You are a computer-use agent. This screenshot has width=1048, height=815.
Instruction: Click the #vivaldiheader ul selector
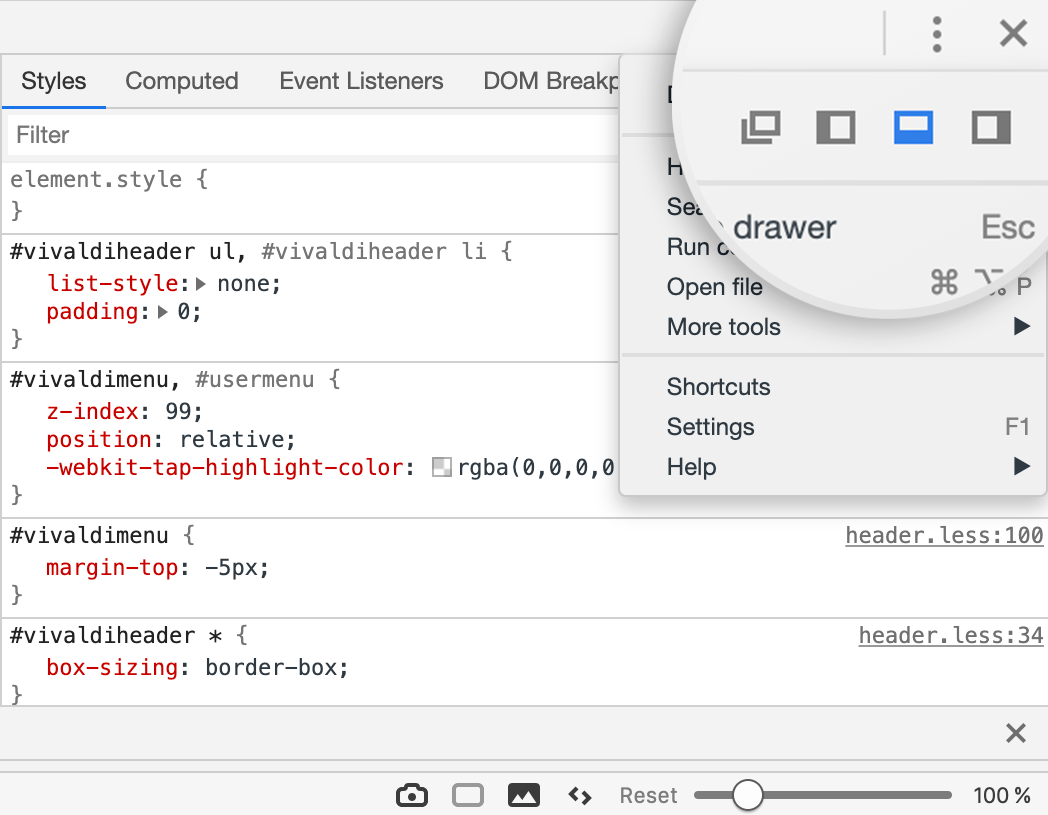point(122,251)
